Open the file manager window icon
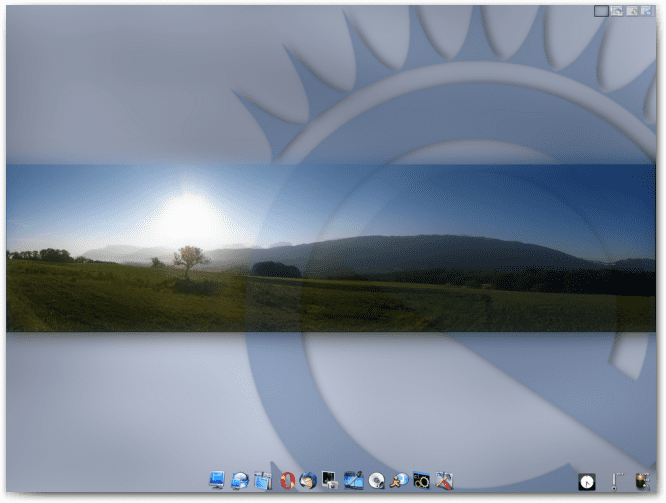Screen dimensions: 666x503 click(x=263, y=480)
